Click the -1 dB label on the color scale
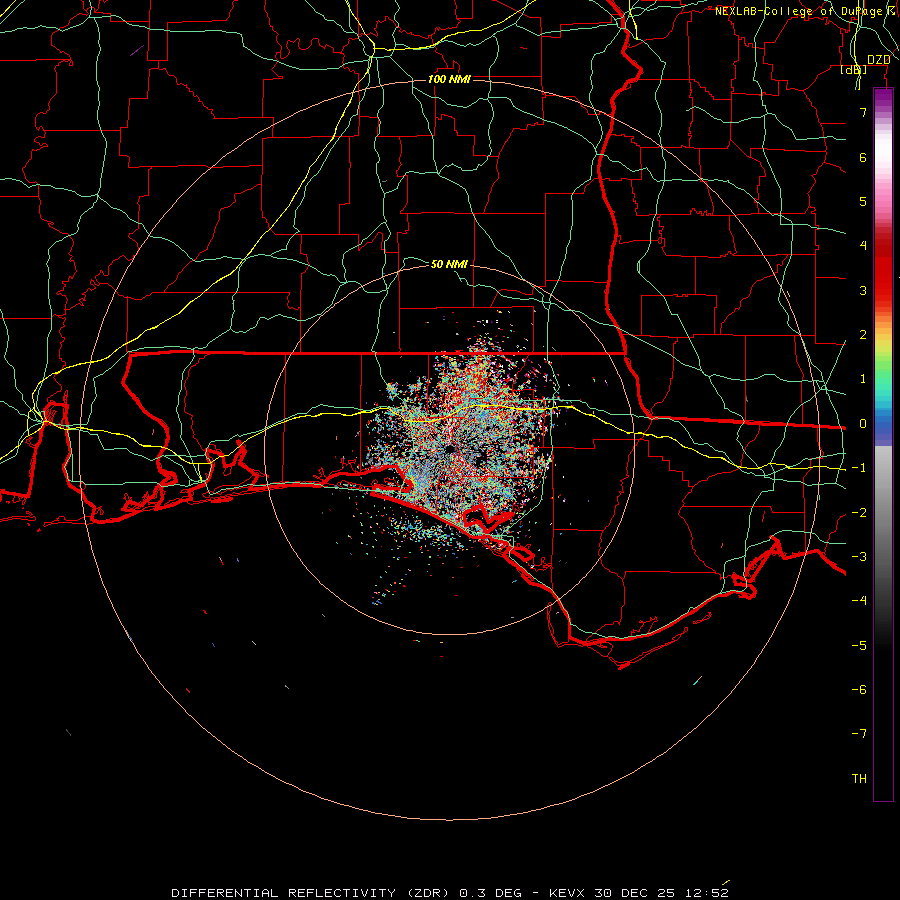900x900 pixels. [x=859, y=468]
